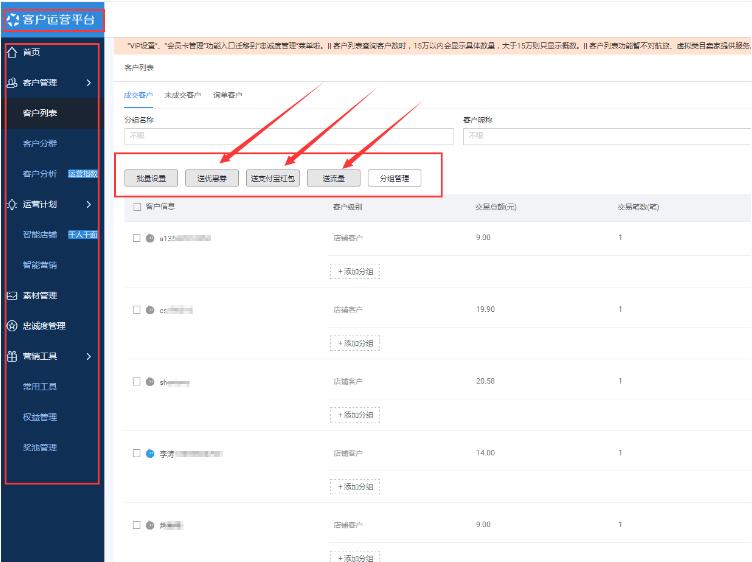Screen dimensions: 752x562
Task: Click the 客户运营平台 logo icon
Action: [x=13, y=19]
